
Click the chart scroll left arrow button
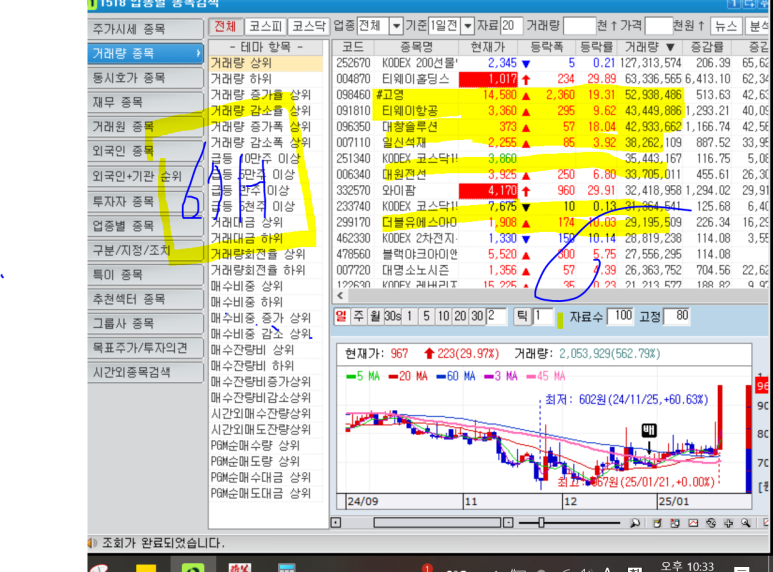coord(336,523)
